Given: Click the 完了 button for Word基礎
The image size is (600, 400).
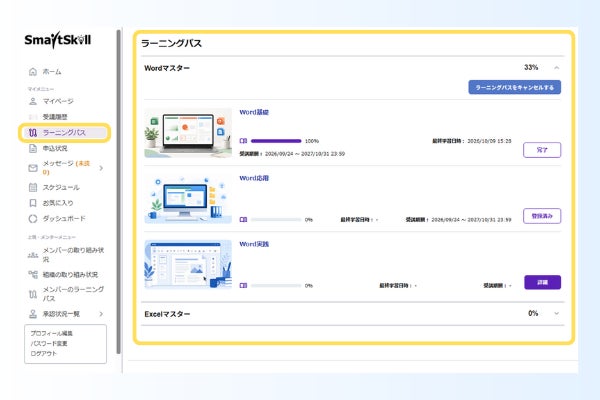Looking at the screenshot, I should (542, 150).
